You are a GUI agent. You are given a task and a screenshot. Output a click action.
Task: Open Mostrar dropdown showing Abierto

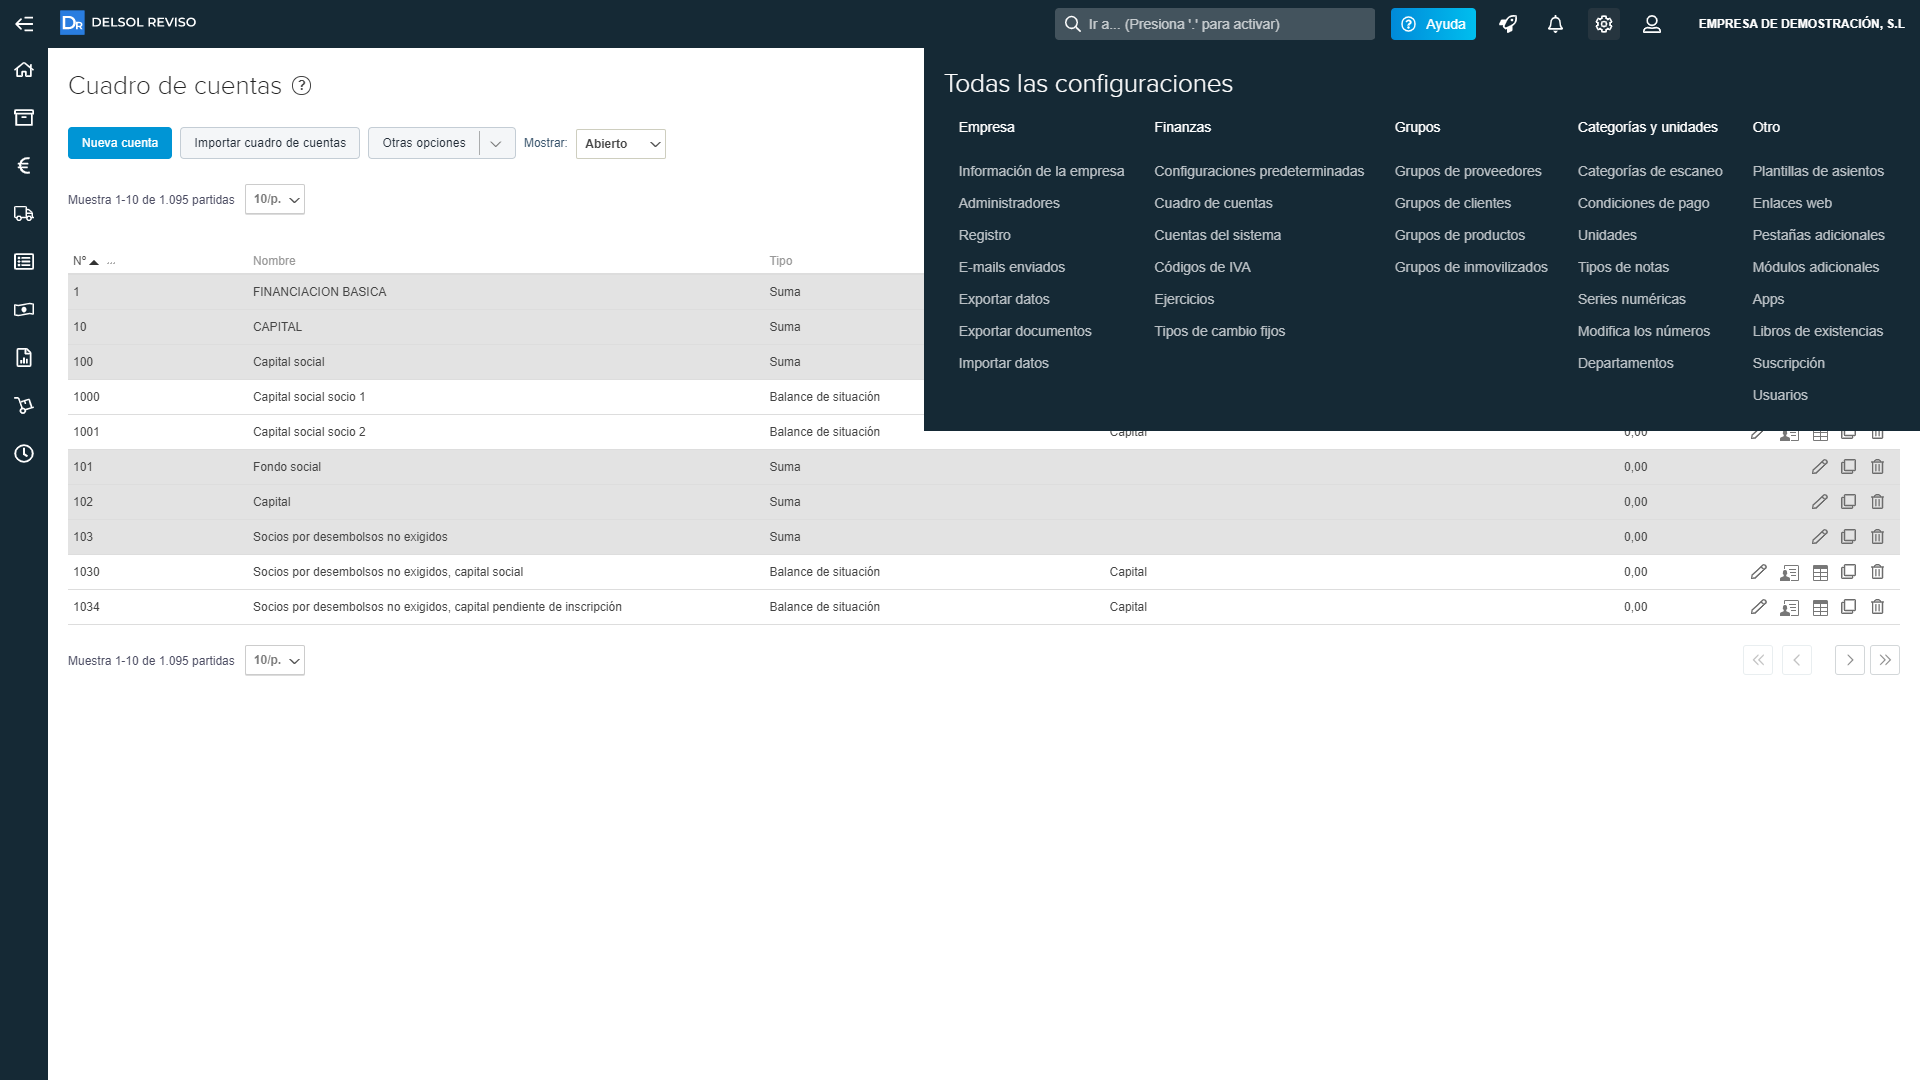(x=620, y=144)
